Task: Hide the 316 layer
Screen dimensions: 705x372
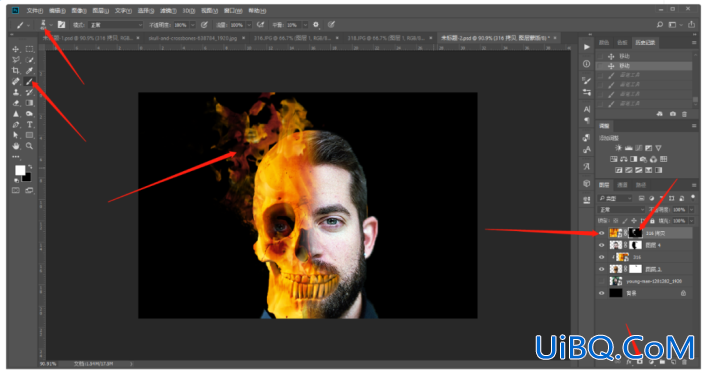Action: point(602,257)
